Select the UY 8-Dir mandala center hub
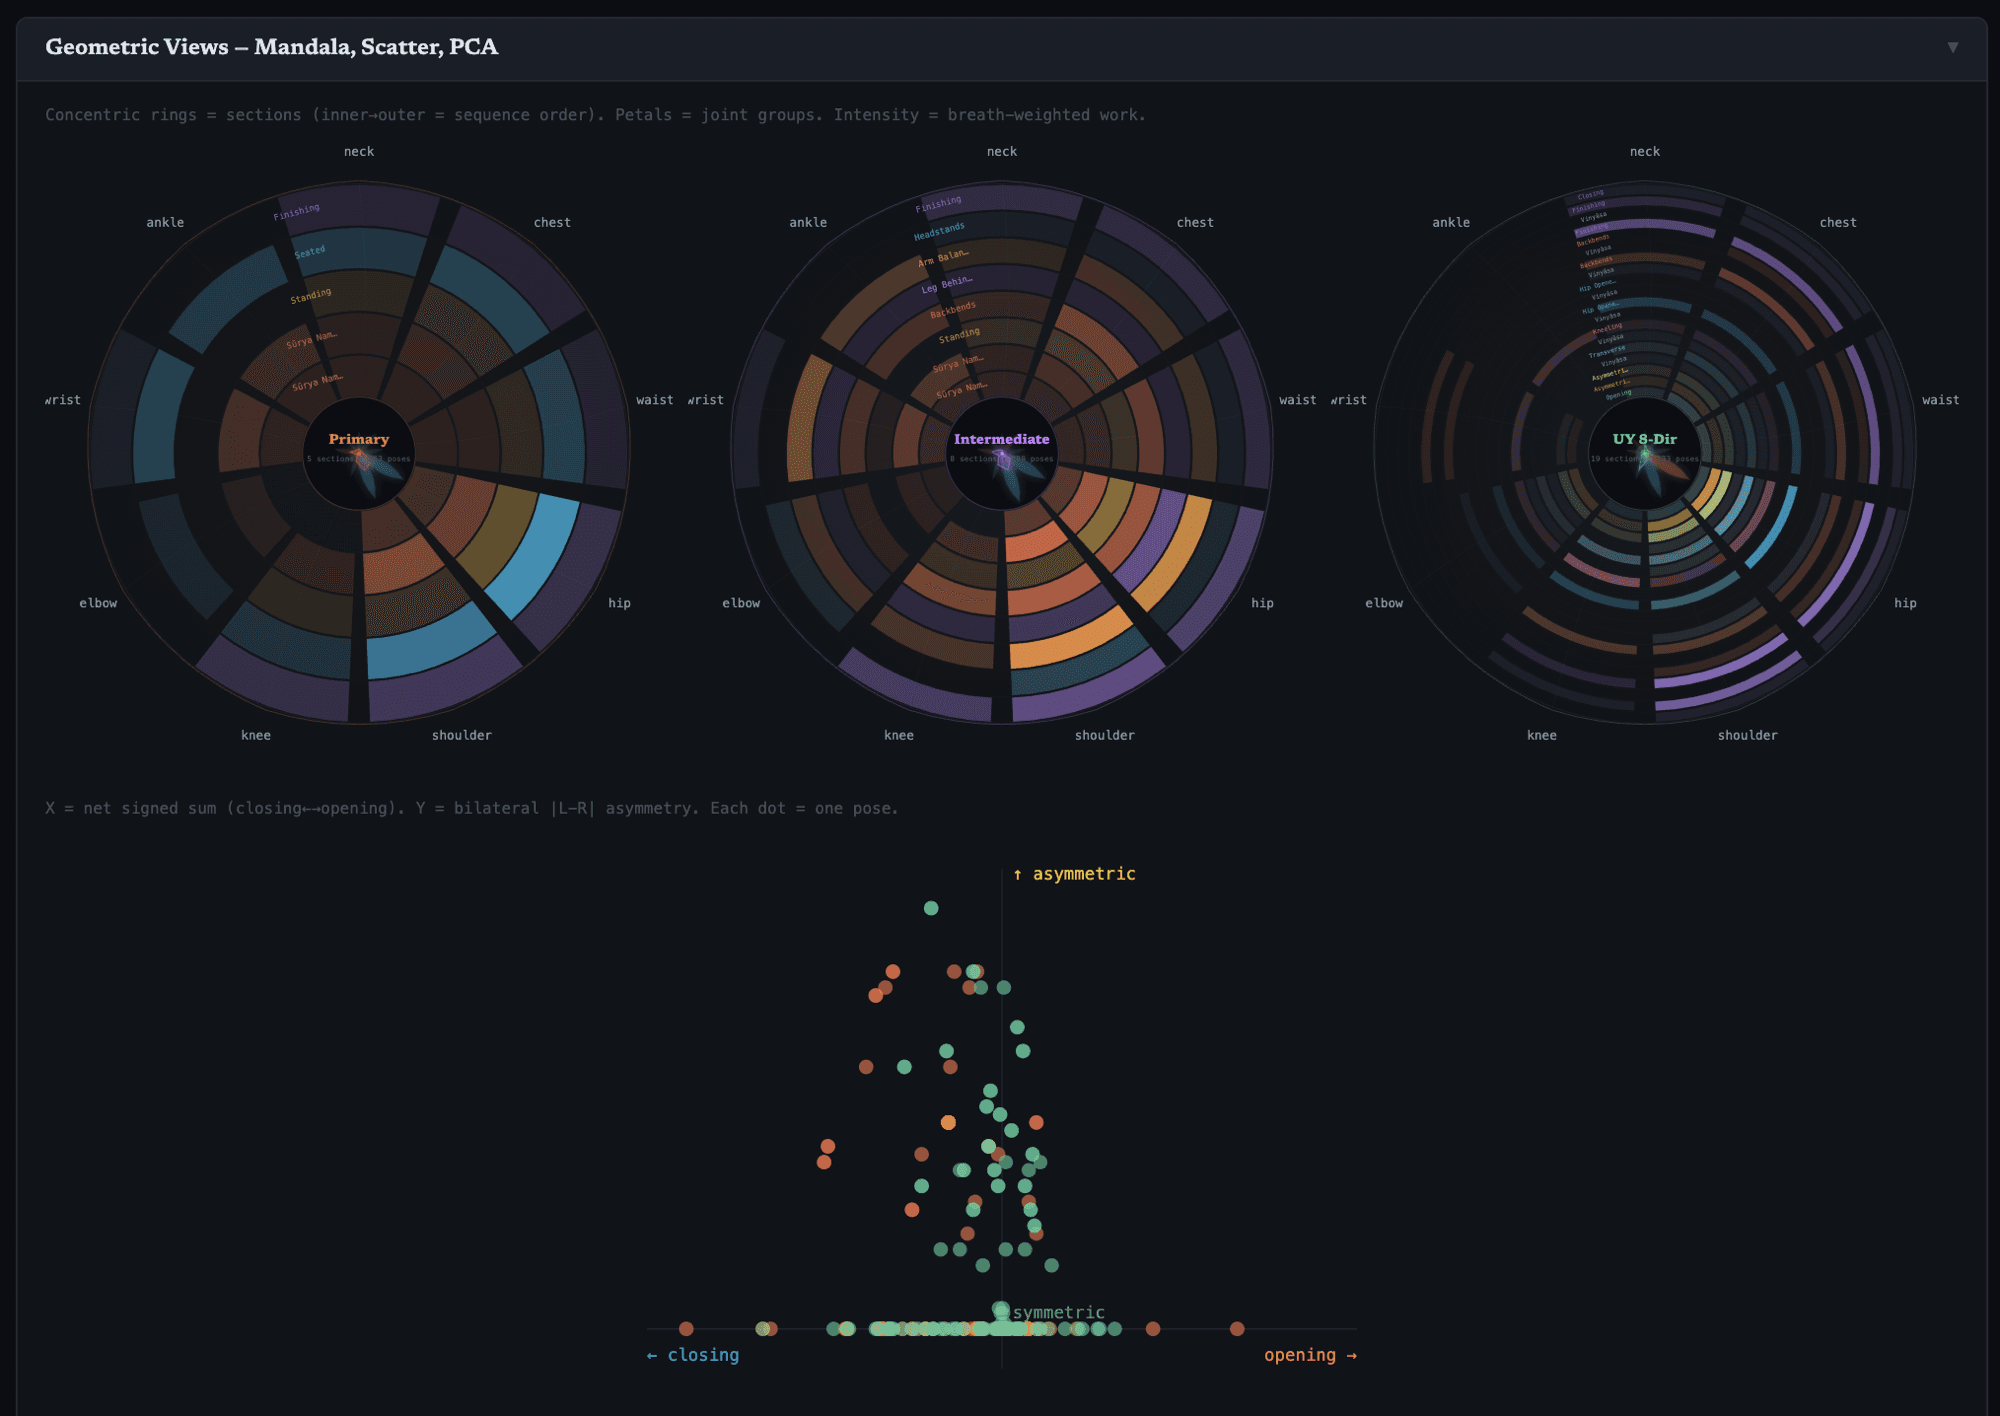The width and height of the screenshot is (2000, 1416). 1645,452
